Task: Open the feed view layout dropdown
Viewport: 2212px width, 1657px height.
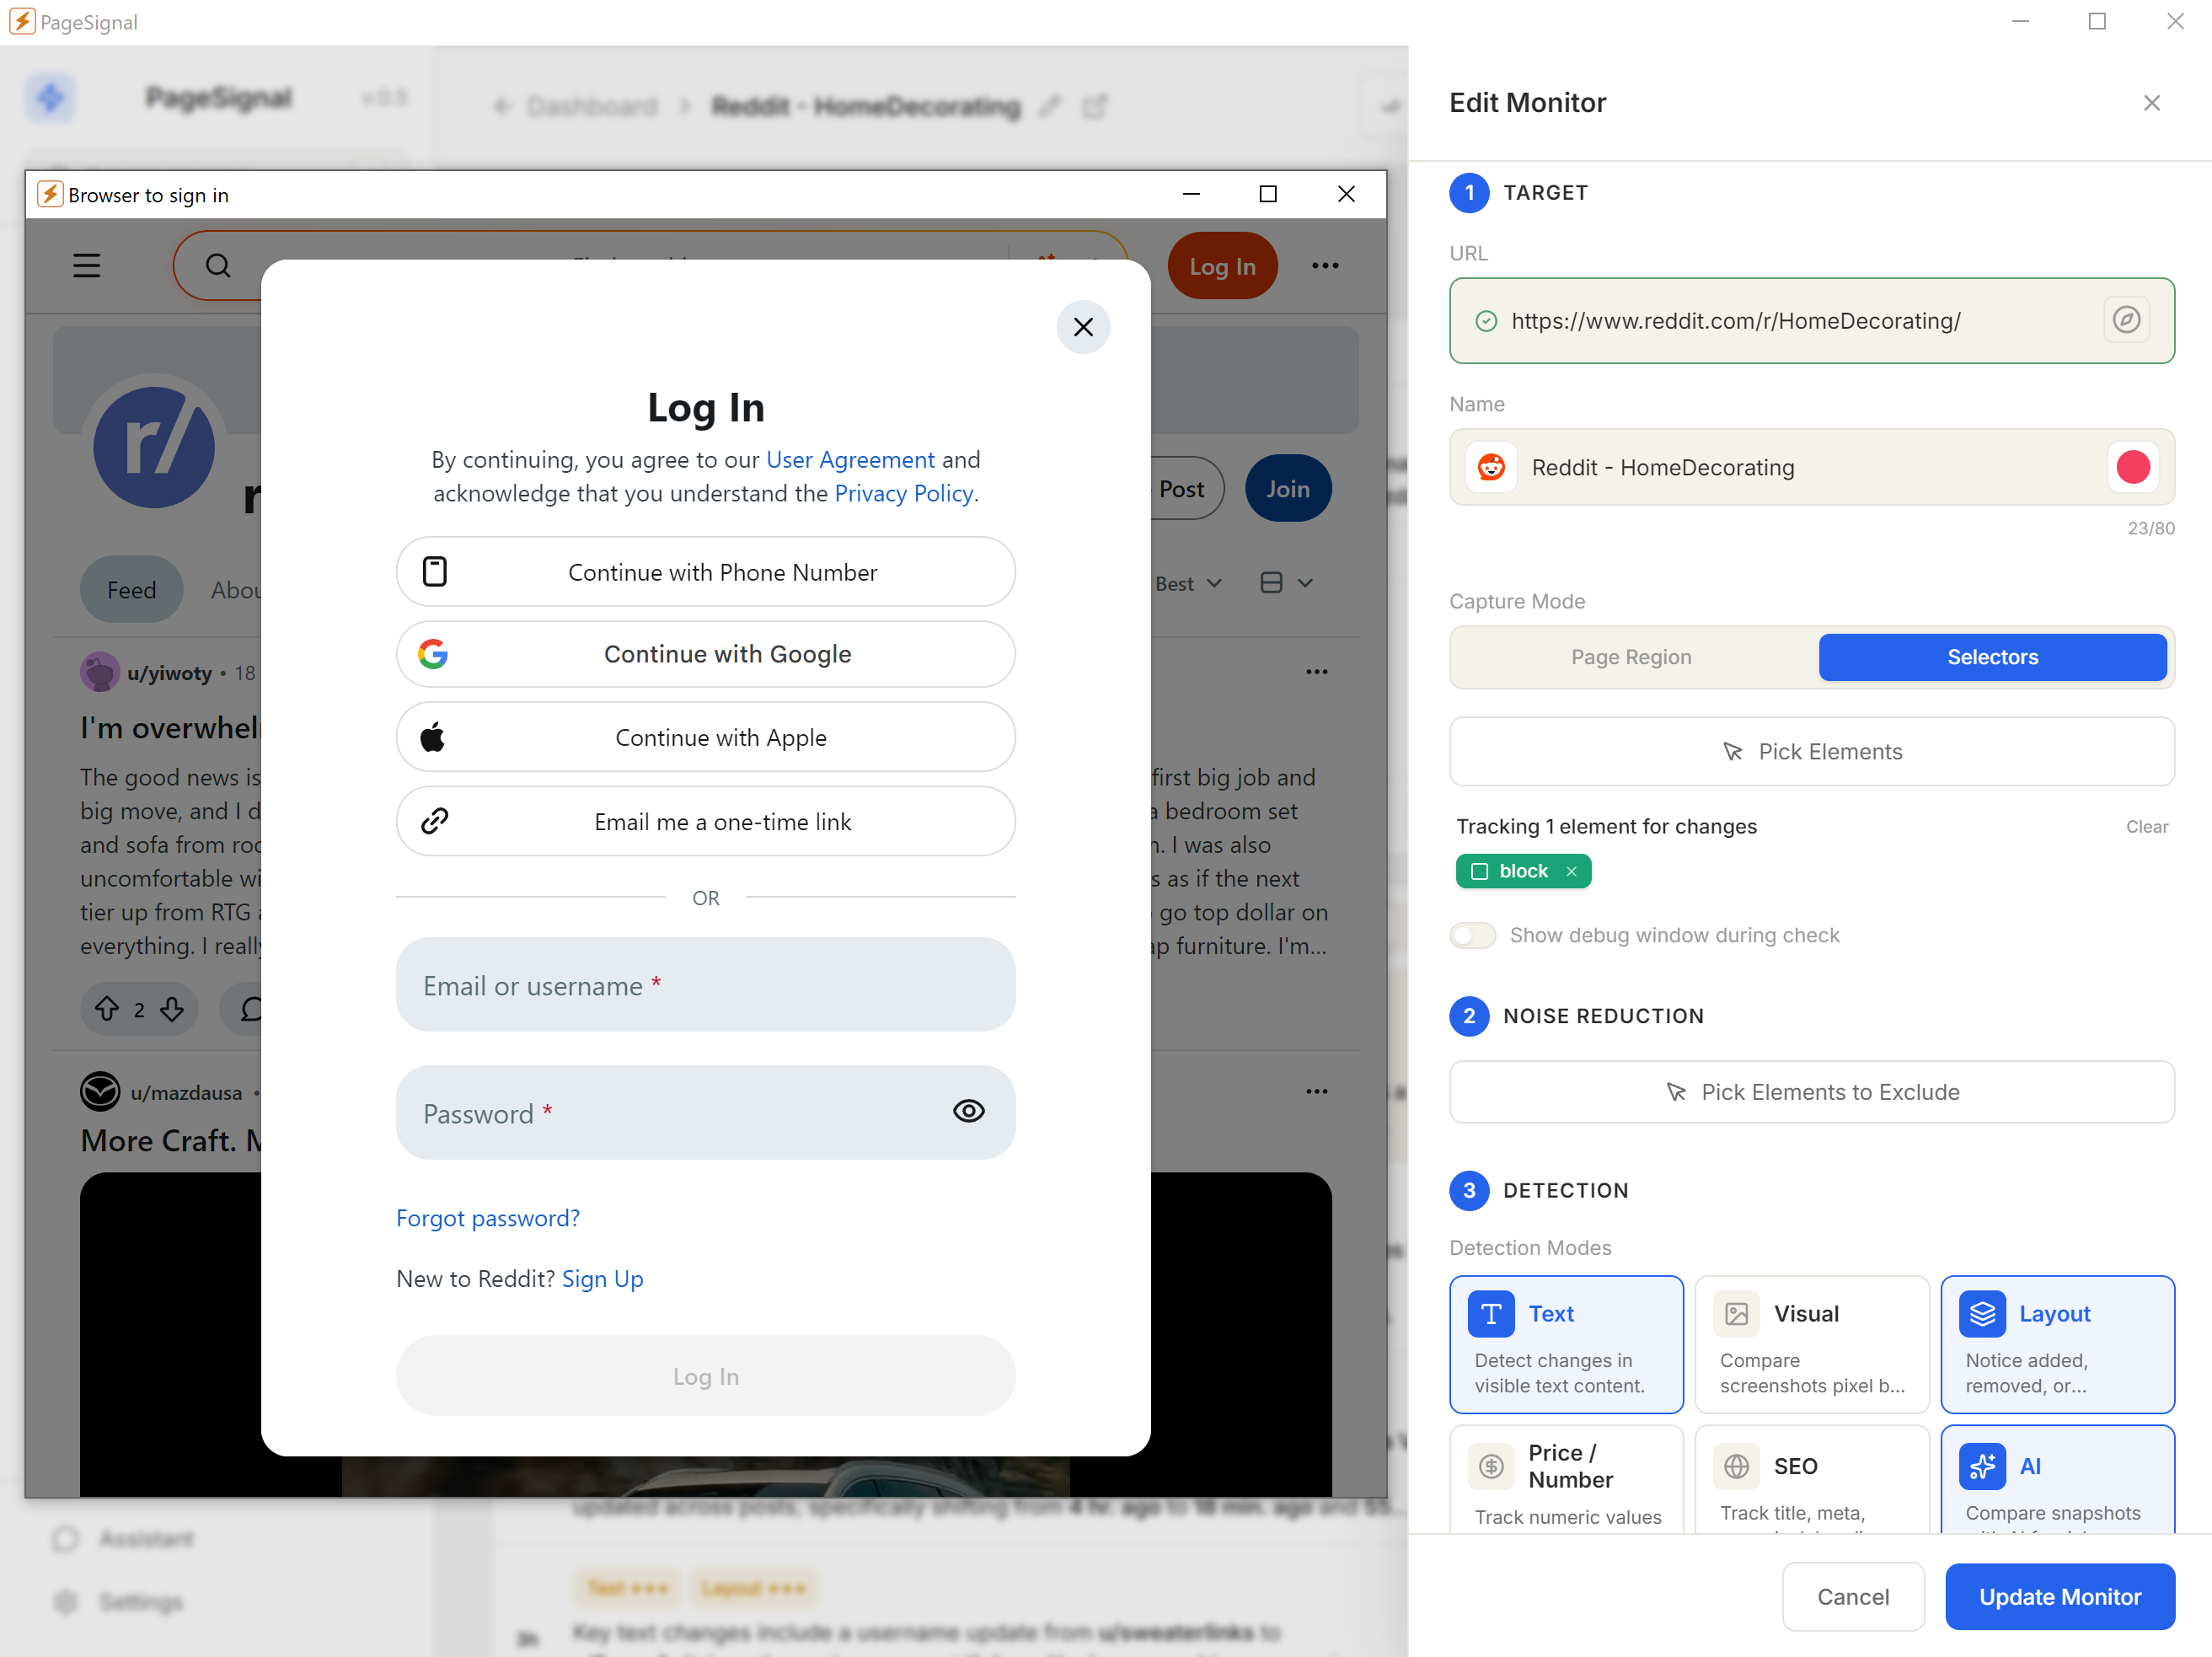Action: (x=1287, y=583)
